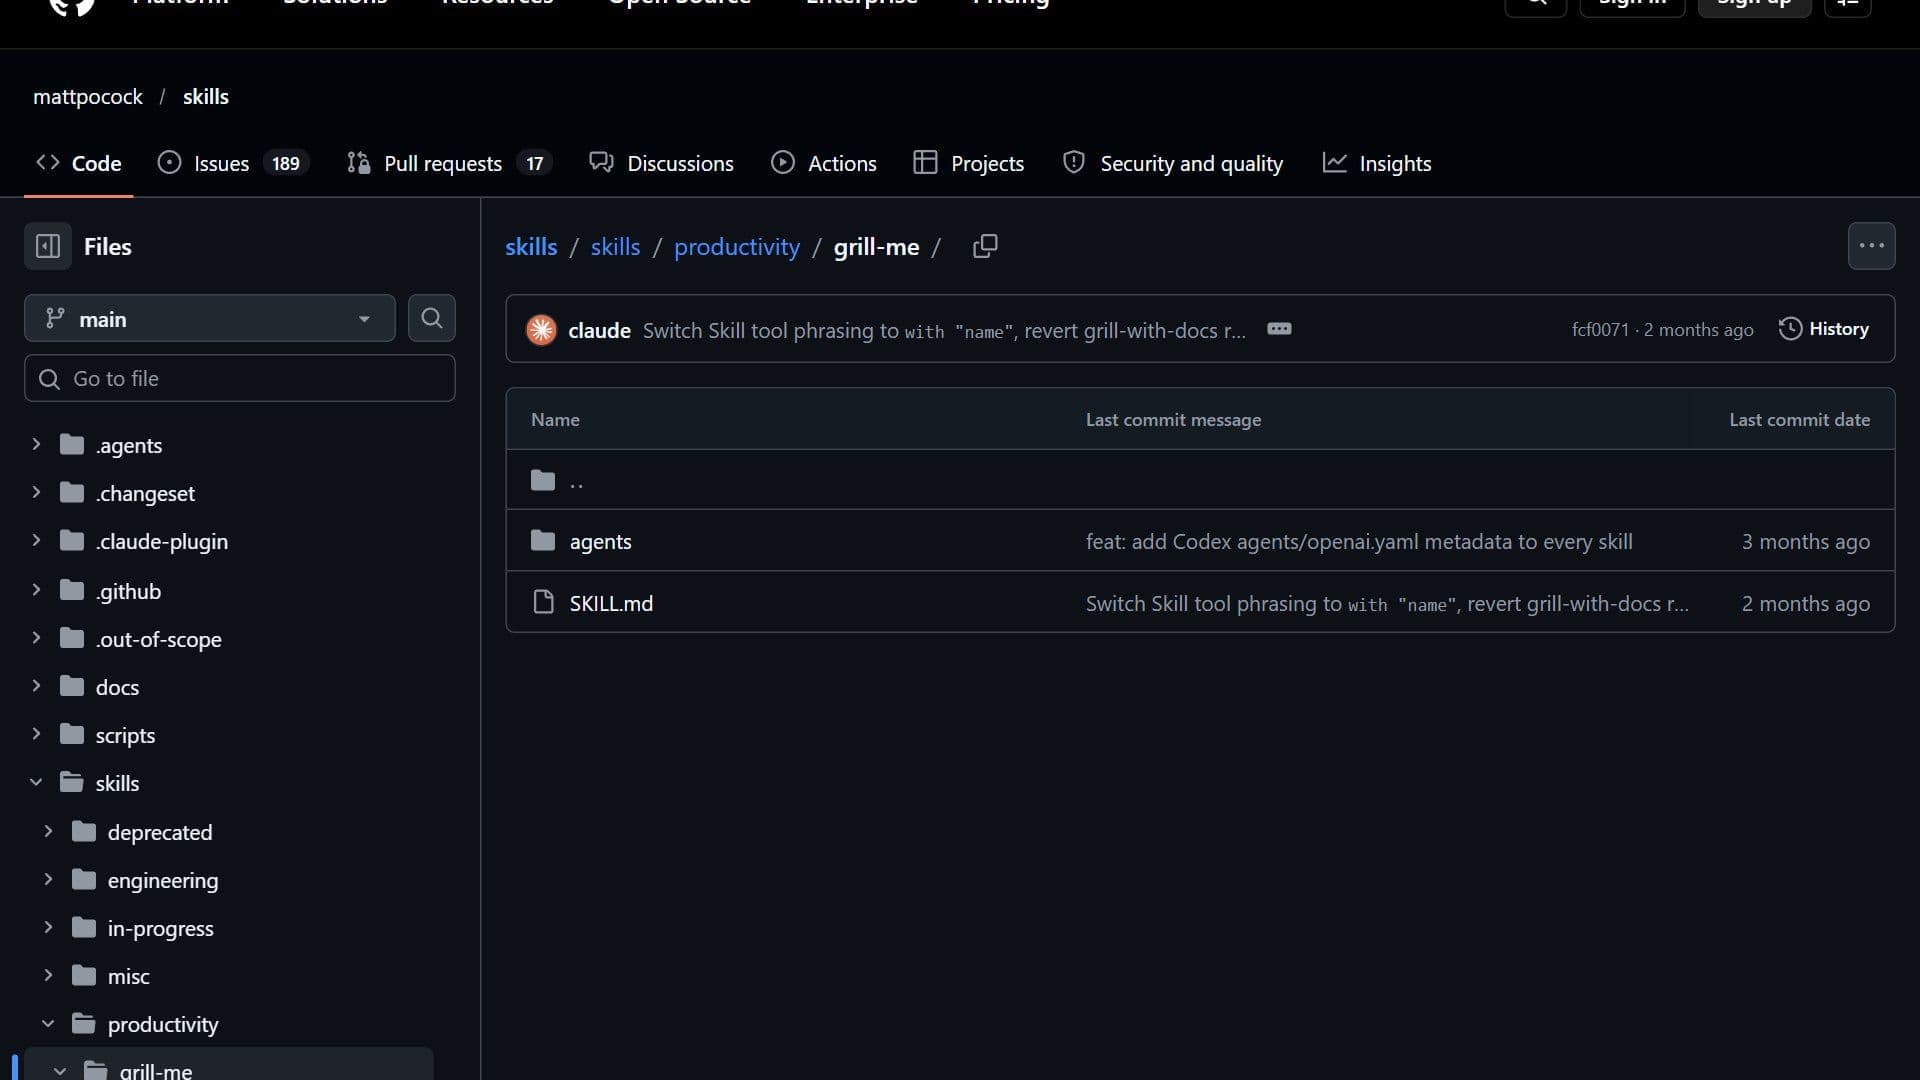Viewport: 1920px width, 1080px height.
Task: Expand the deprecated folder
Action: [48, 831]
